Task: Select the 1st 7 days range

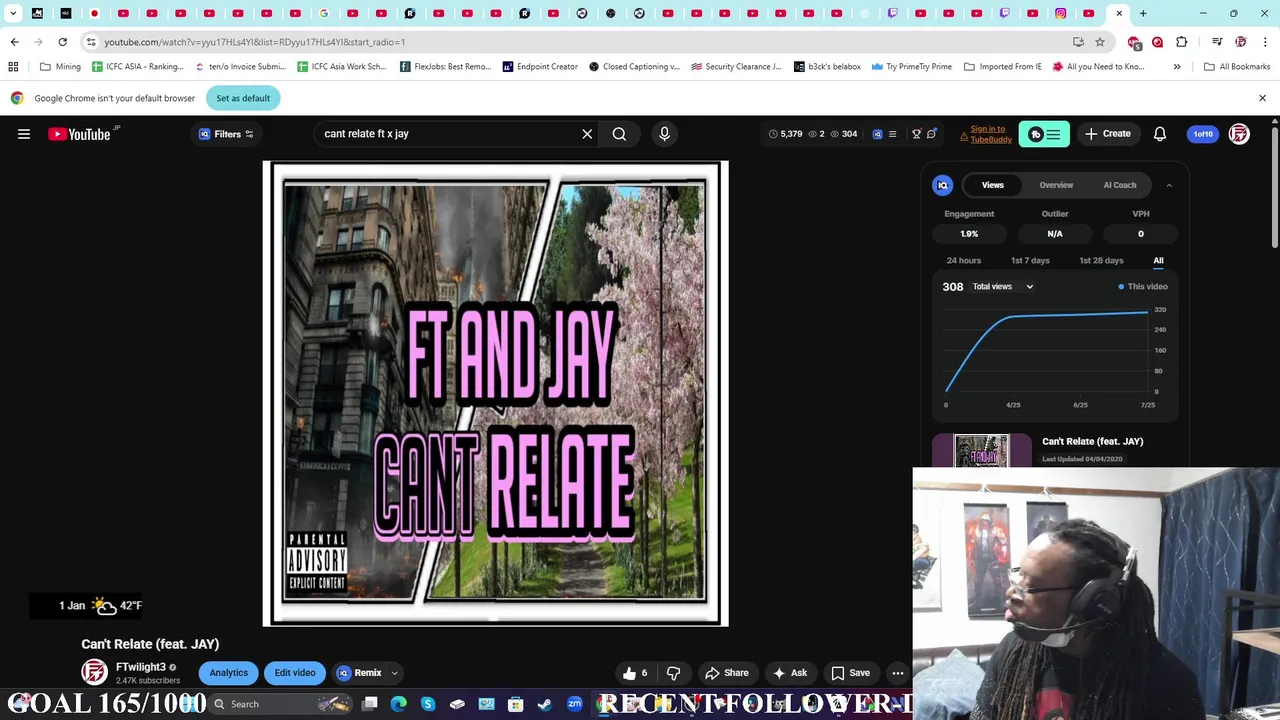Action: [x=1030, y=260]
